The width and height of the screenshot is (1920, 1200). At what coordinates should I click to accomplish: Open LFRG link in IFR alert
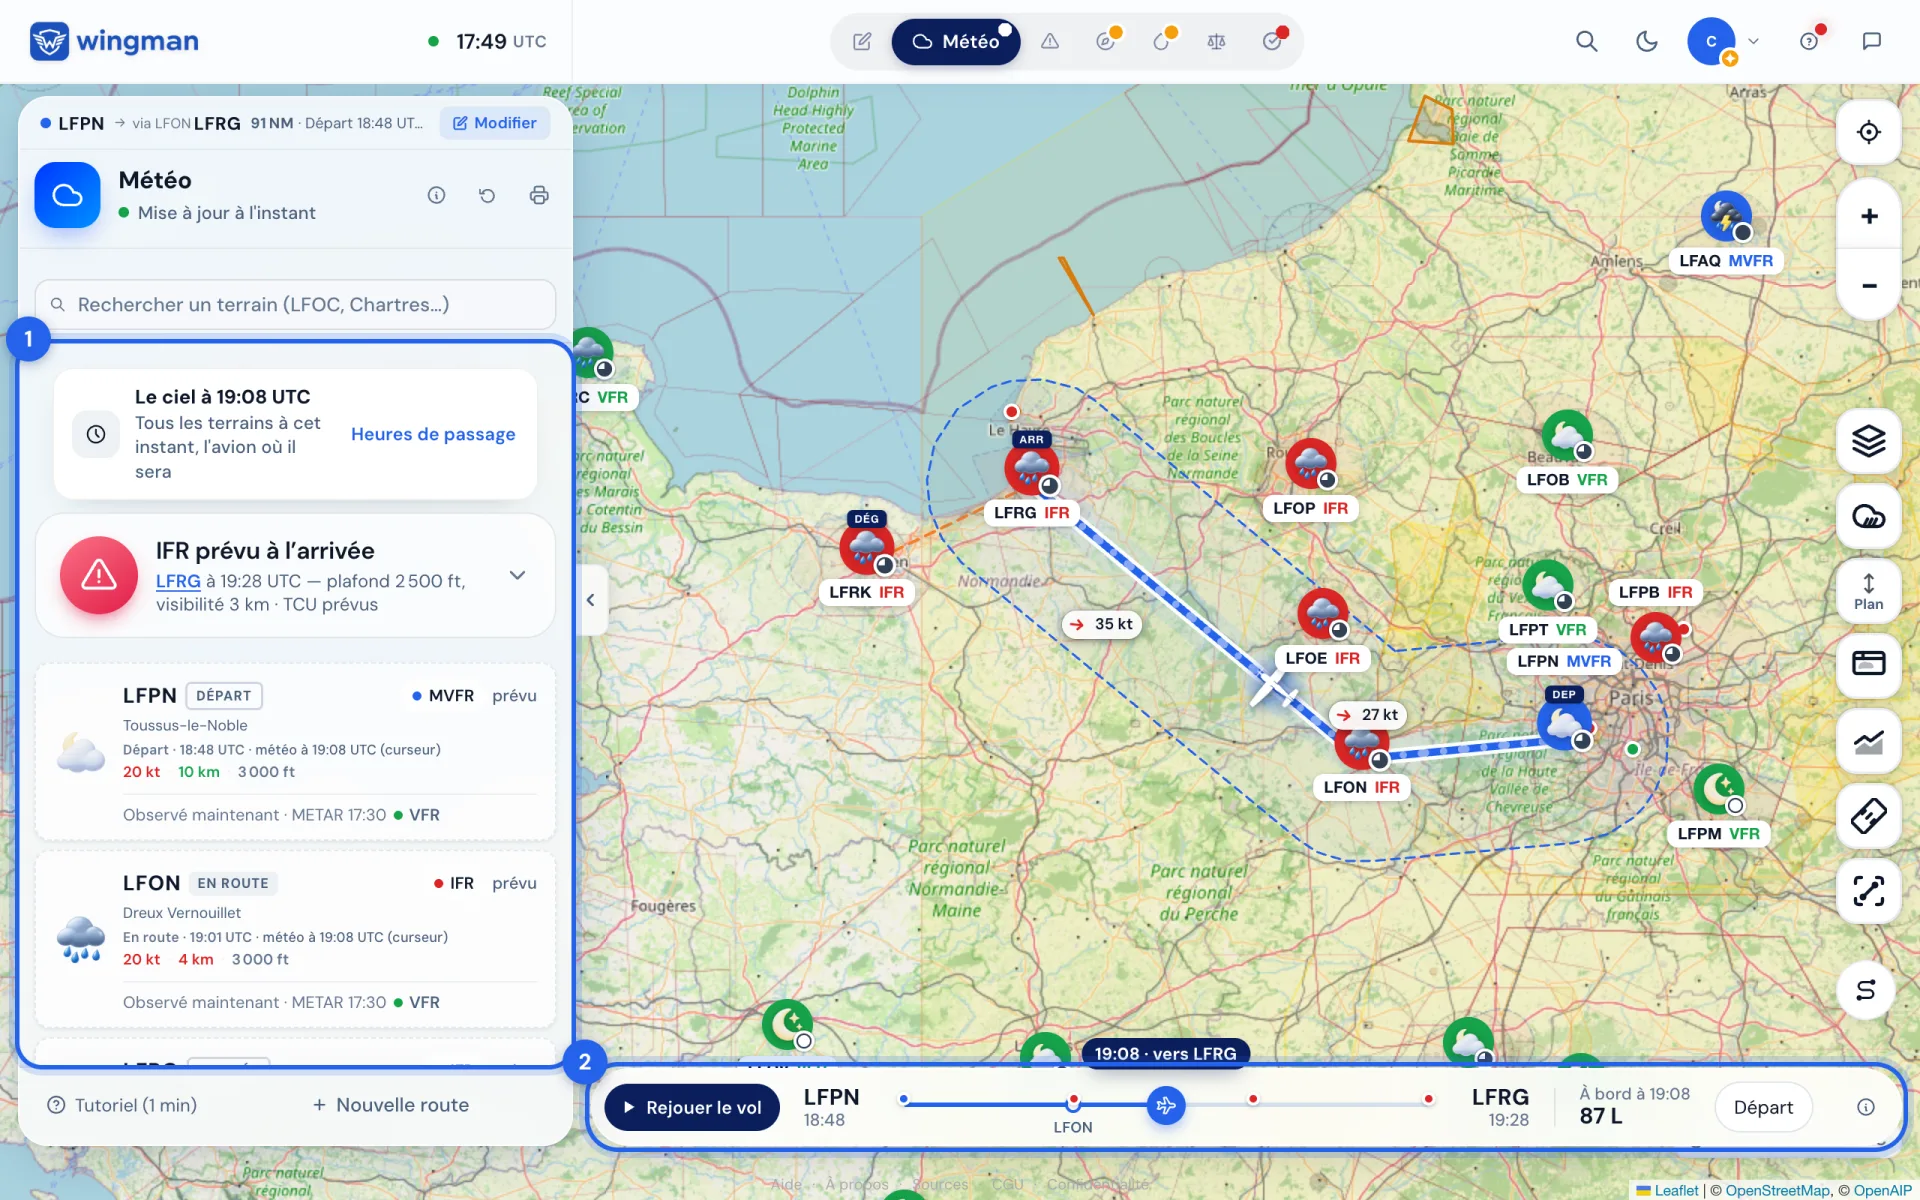[x=178, y=581]
